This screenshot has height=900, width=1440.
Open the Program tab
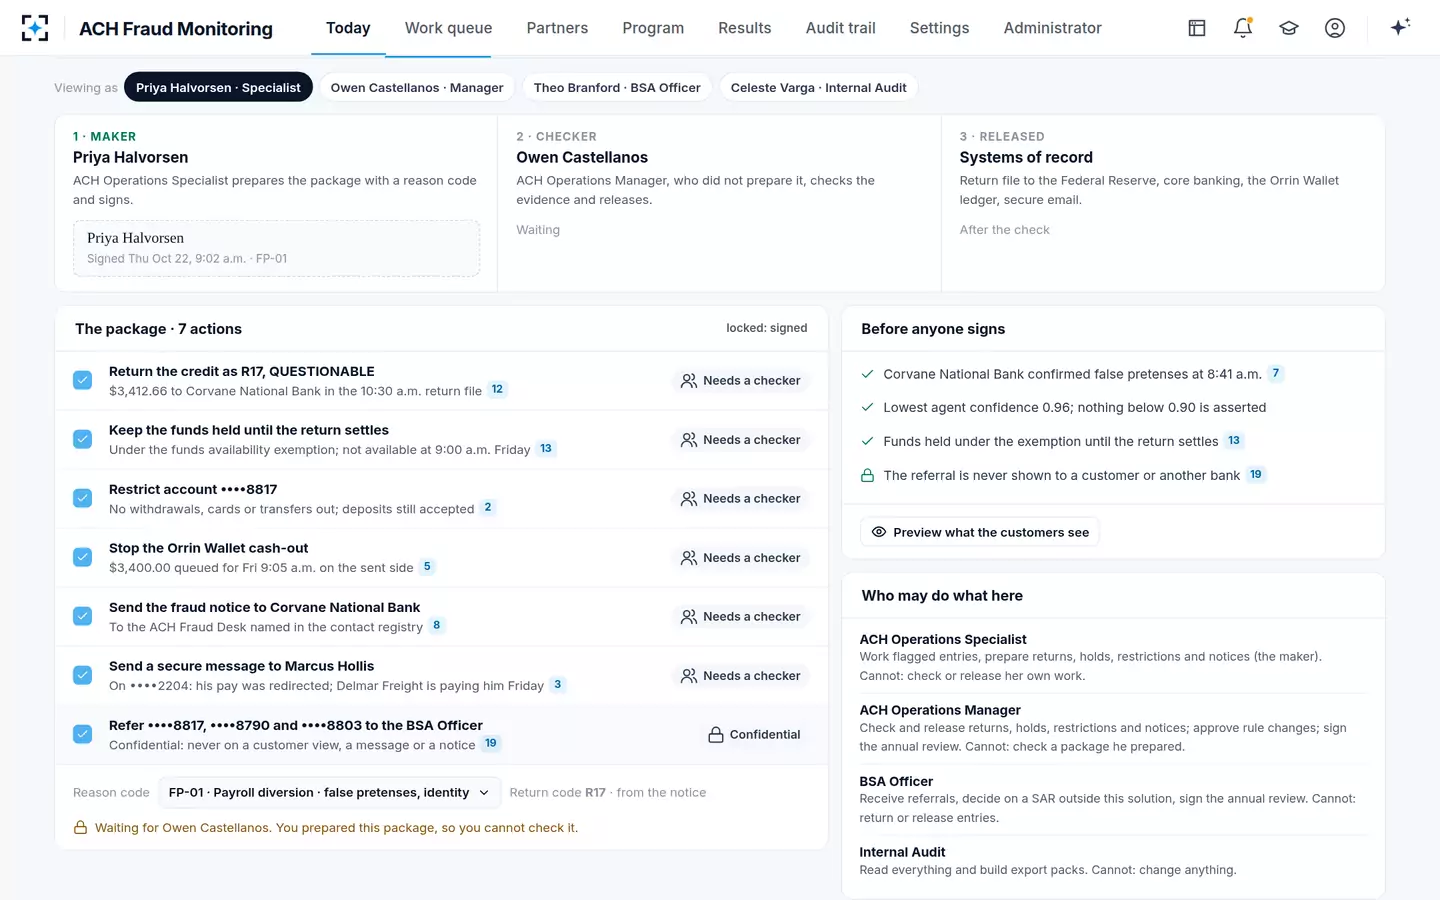[x=653, y=28]
